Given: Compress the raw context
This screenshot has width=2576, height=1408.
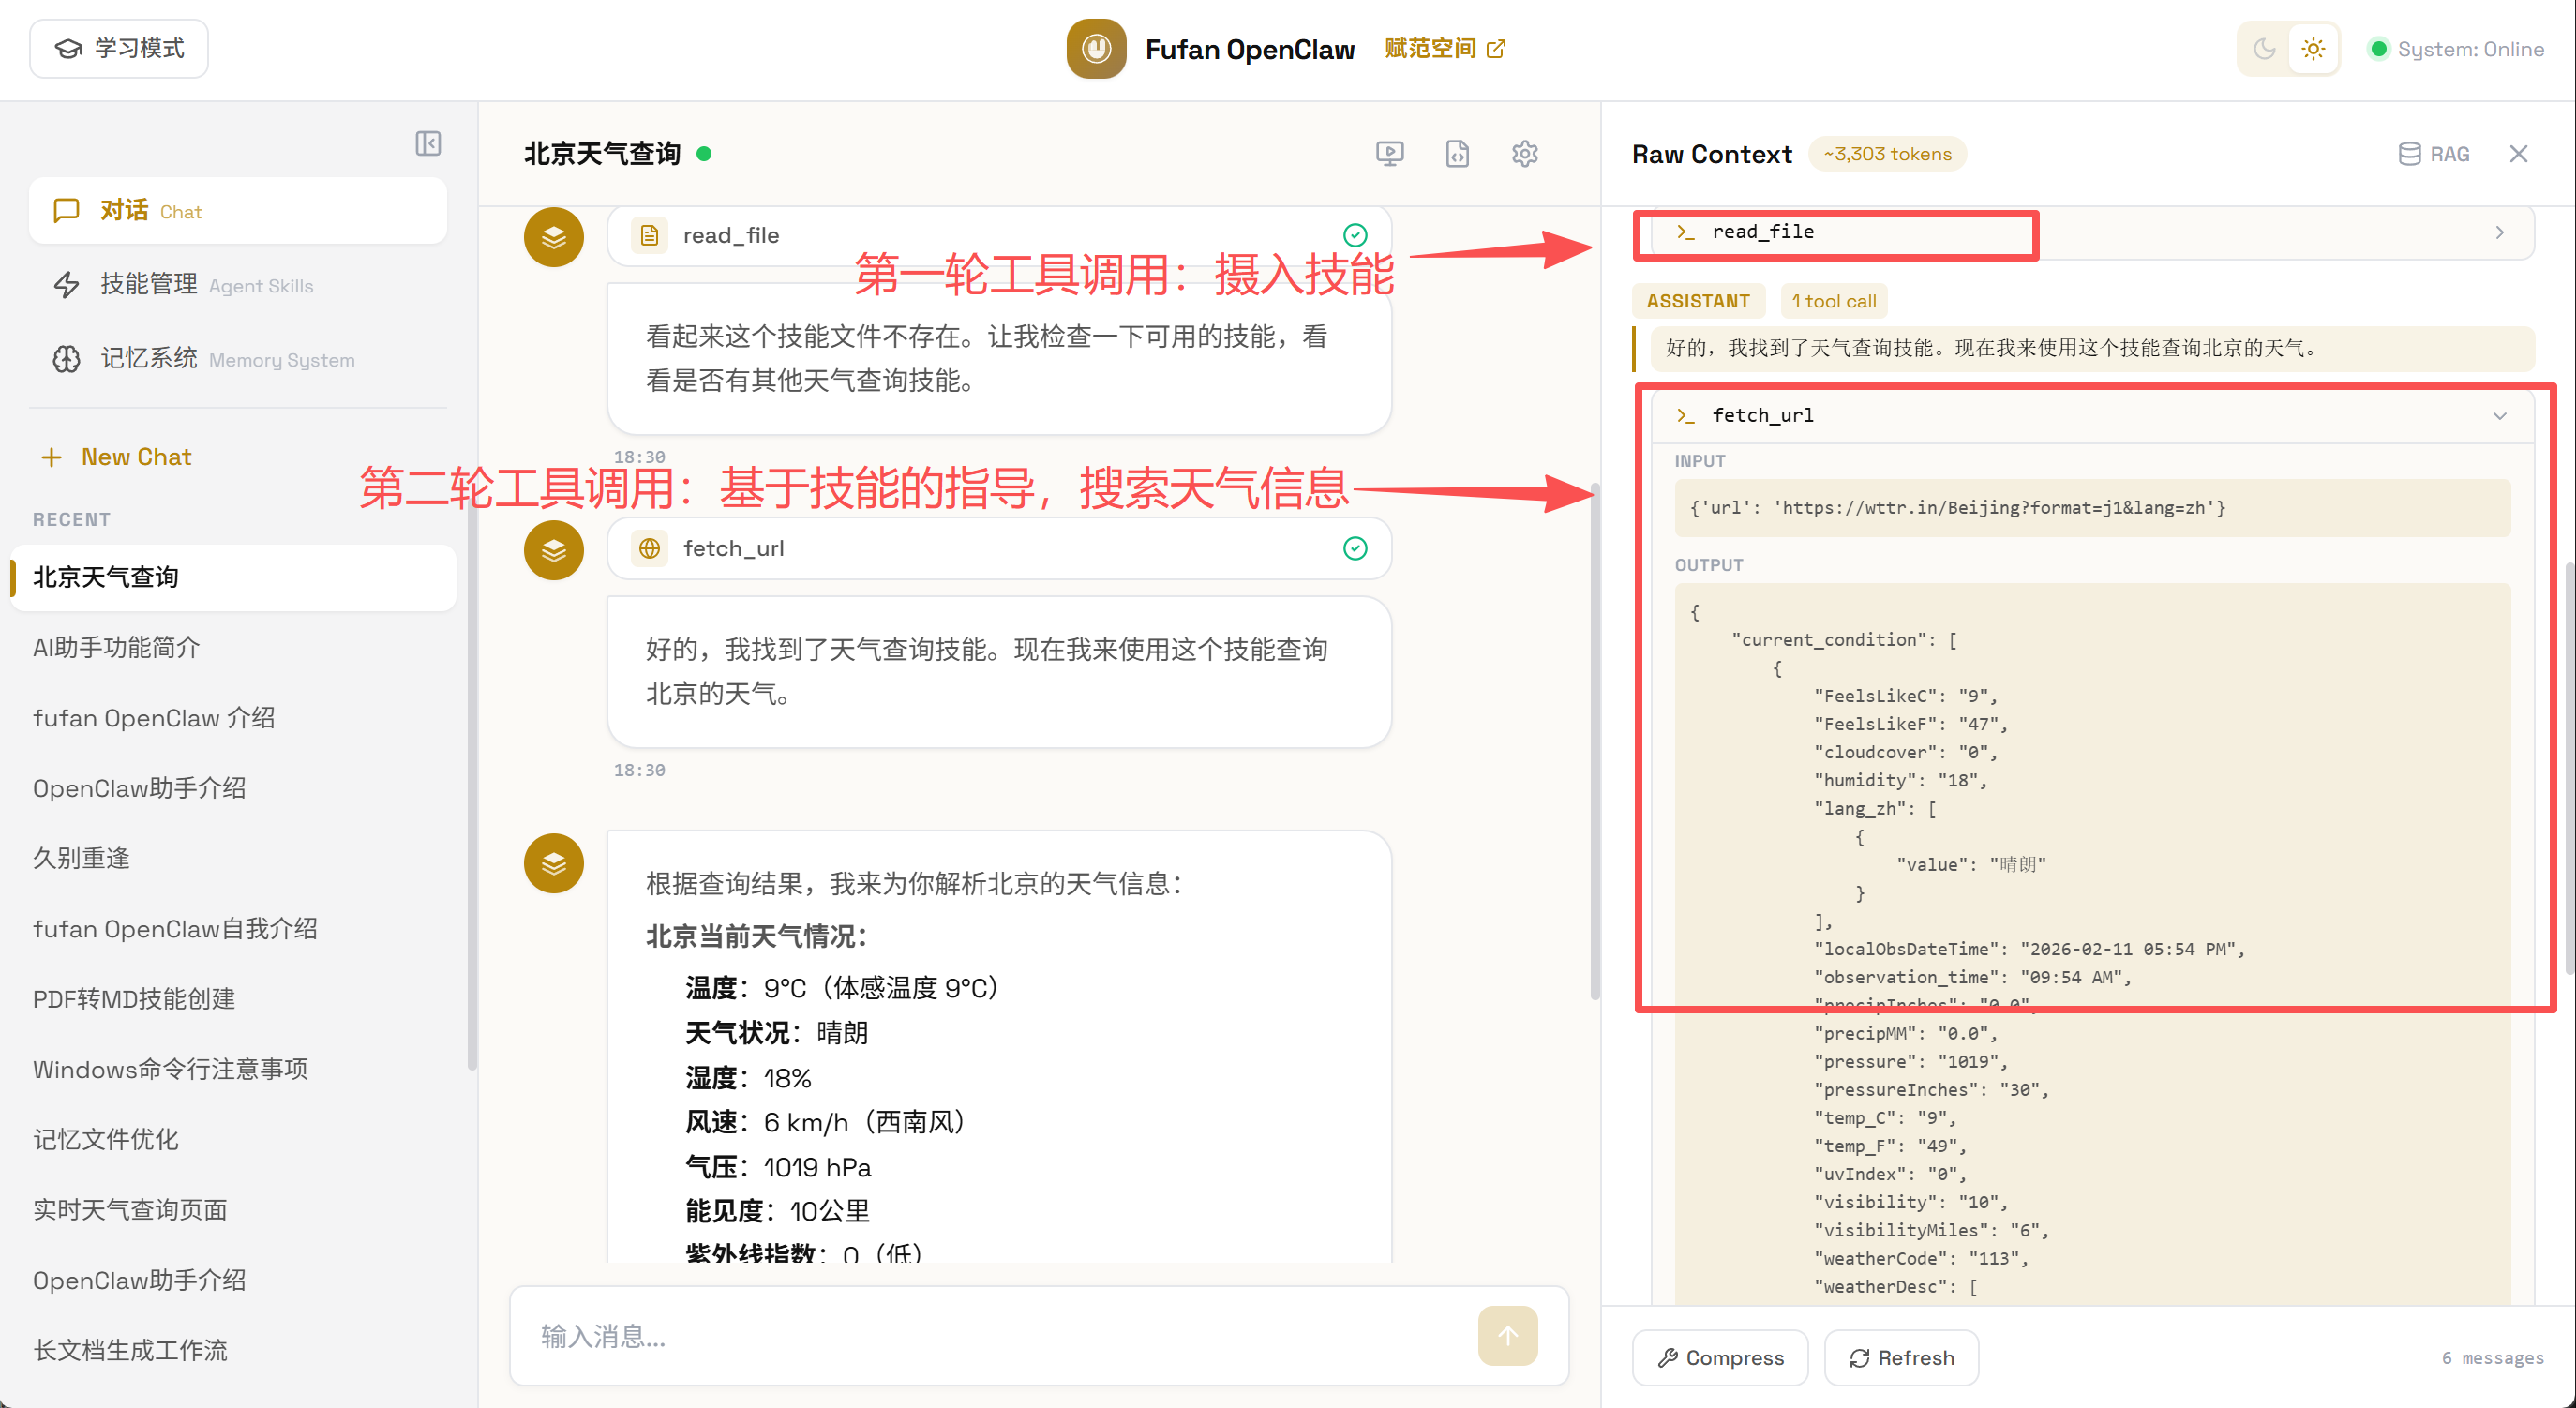Looking at the screenshot, I should point(1720,1358).
